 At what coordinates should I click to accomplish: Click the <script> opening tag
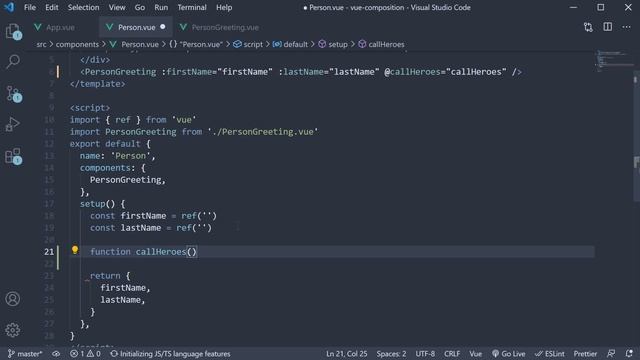(x=90, y=108)
